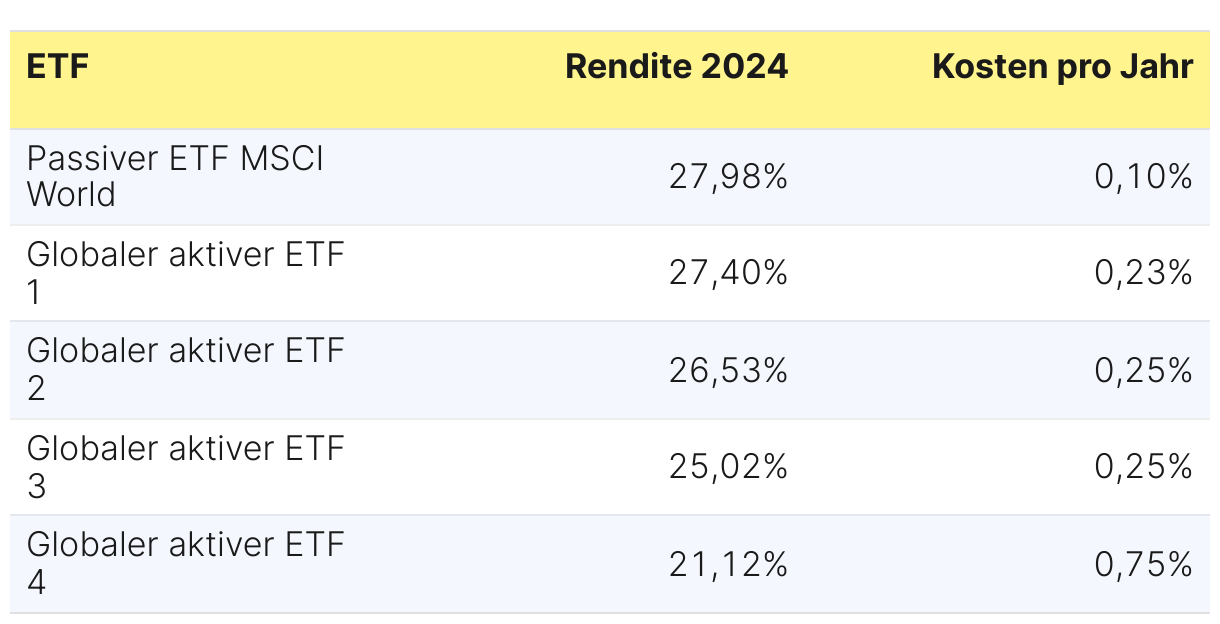This screenshot has height=624, width=1220.
Task: Click the 27,40% return value
Action: (728, 273)
